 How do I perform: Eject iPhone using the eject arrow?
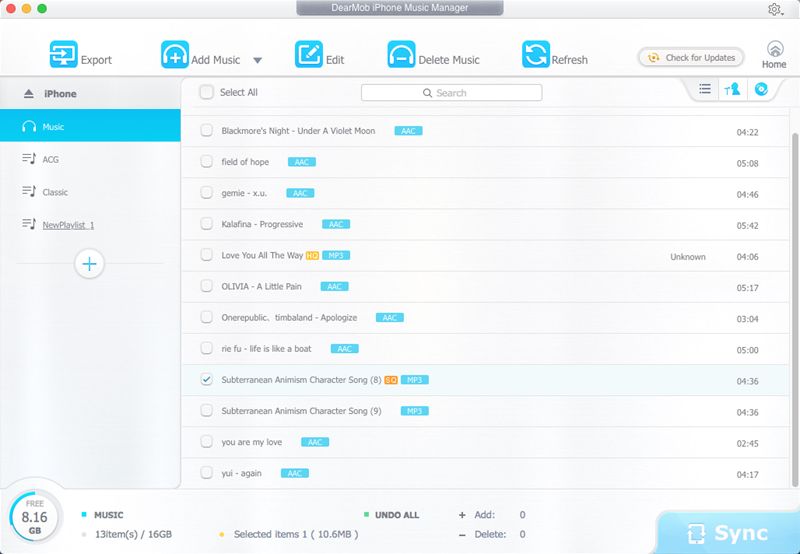coord(28,94)
